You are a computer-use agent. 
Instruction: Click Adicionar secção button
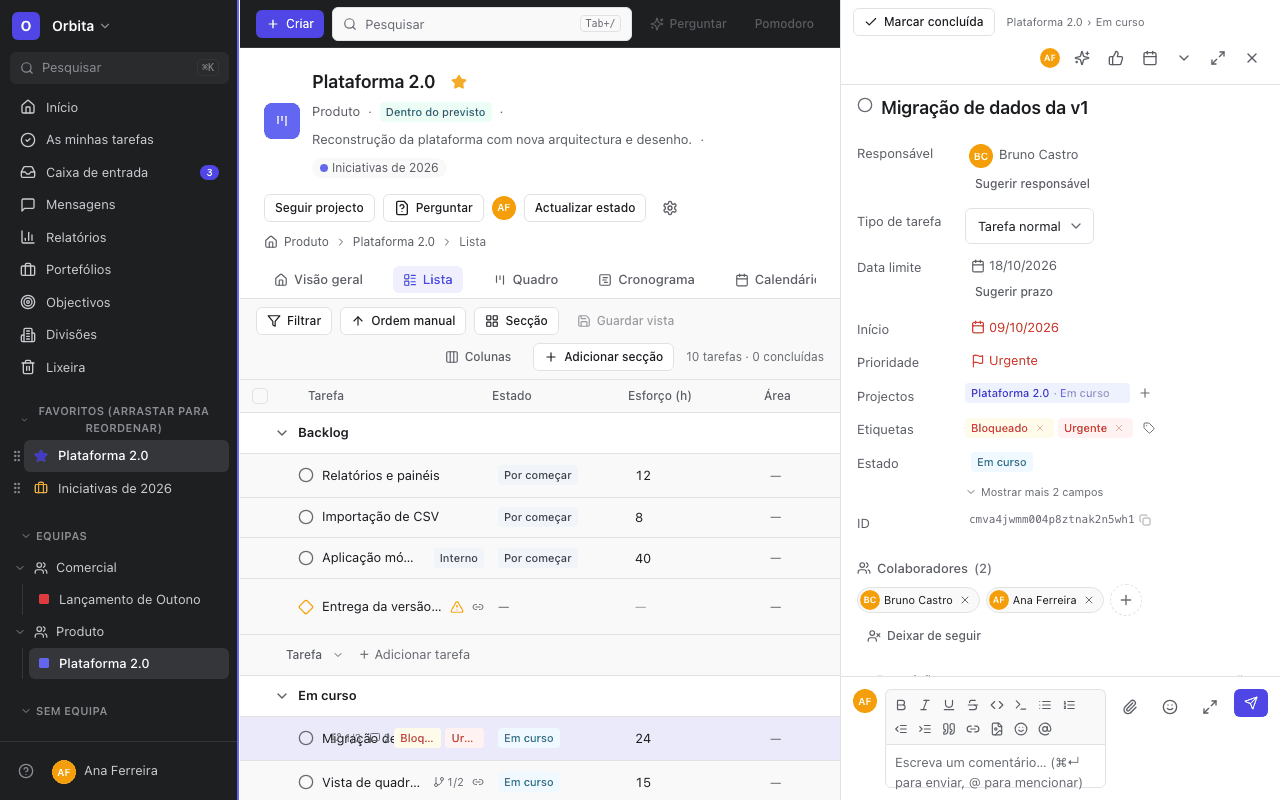point(603,357)
